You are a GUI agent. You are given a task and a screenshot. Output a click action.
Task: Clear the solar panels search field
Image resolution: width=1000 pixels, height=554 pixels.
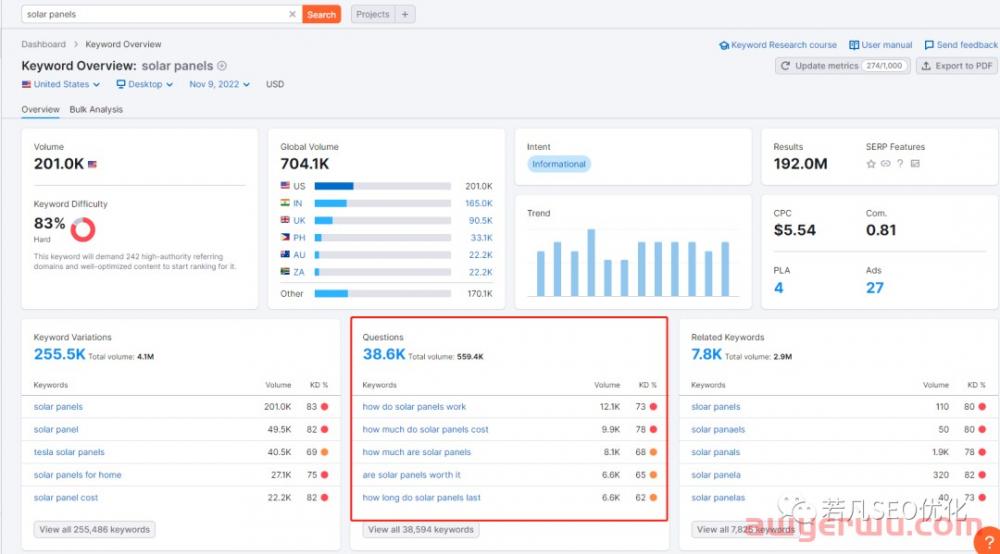(x=292, y=14)
